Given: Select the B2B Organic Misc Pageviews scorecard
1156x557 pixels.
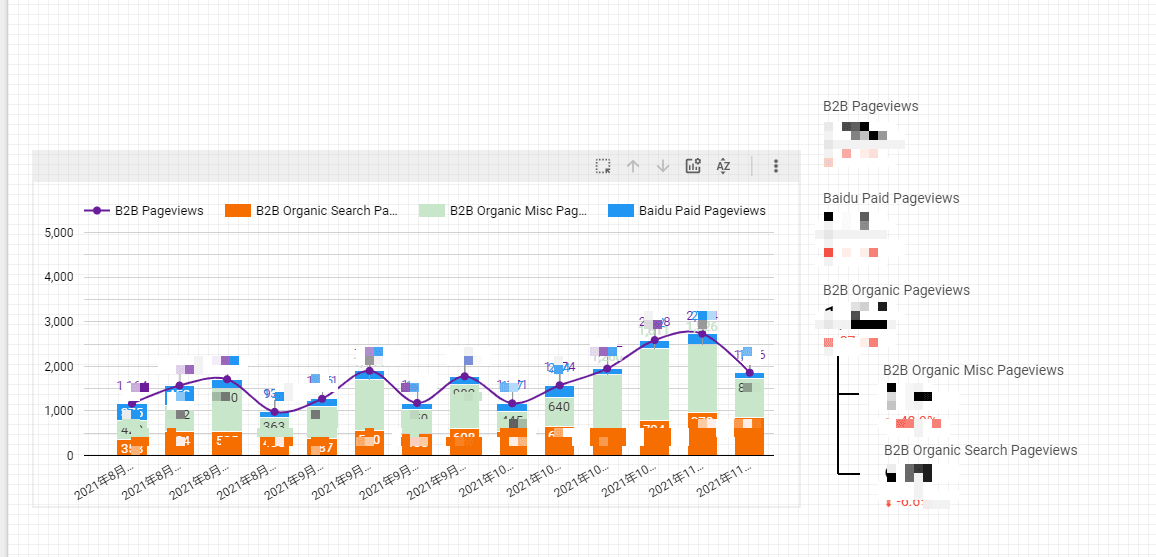Looking at the screenshot, I should 972,370.
